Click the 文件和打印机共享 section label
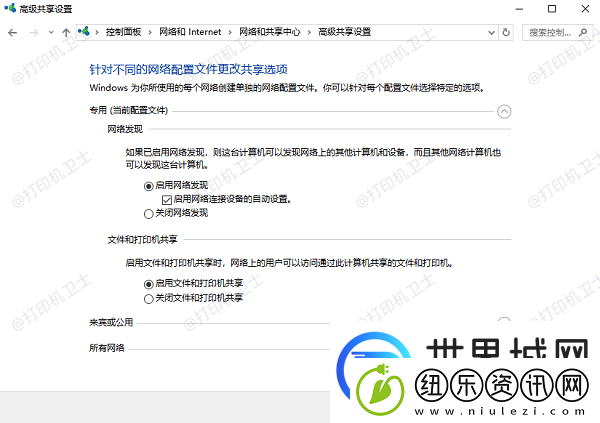 pos(142,240)
